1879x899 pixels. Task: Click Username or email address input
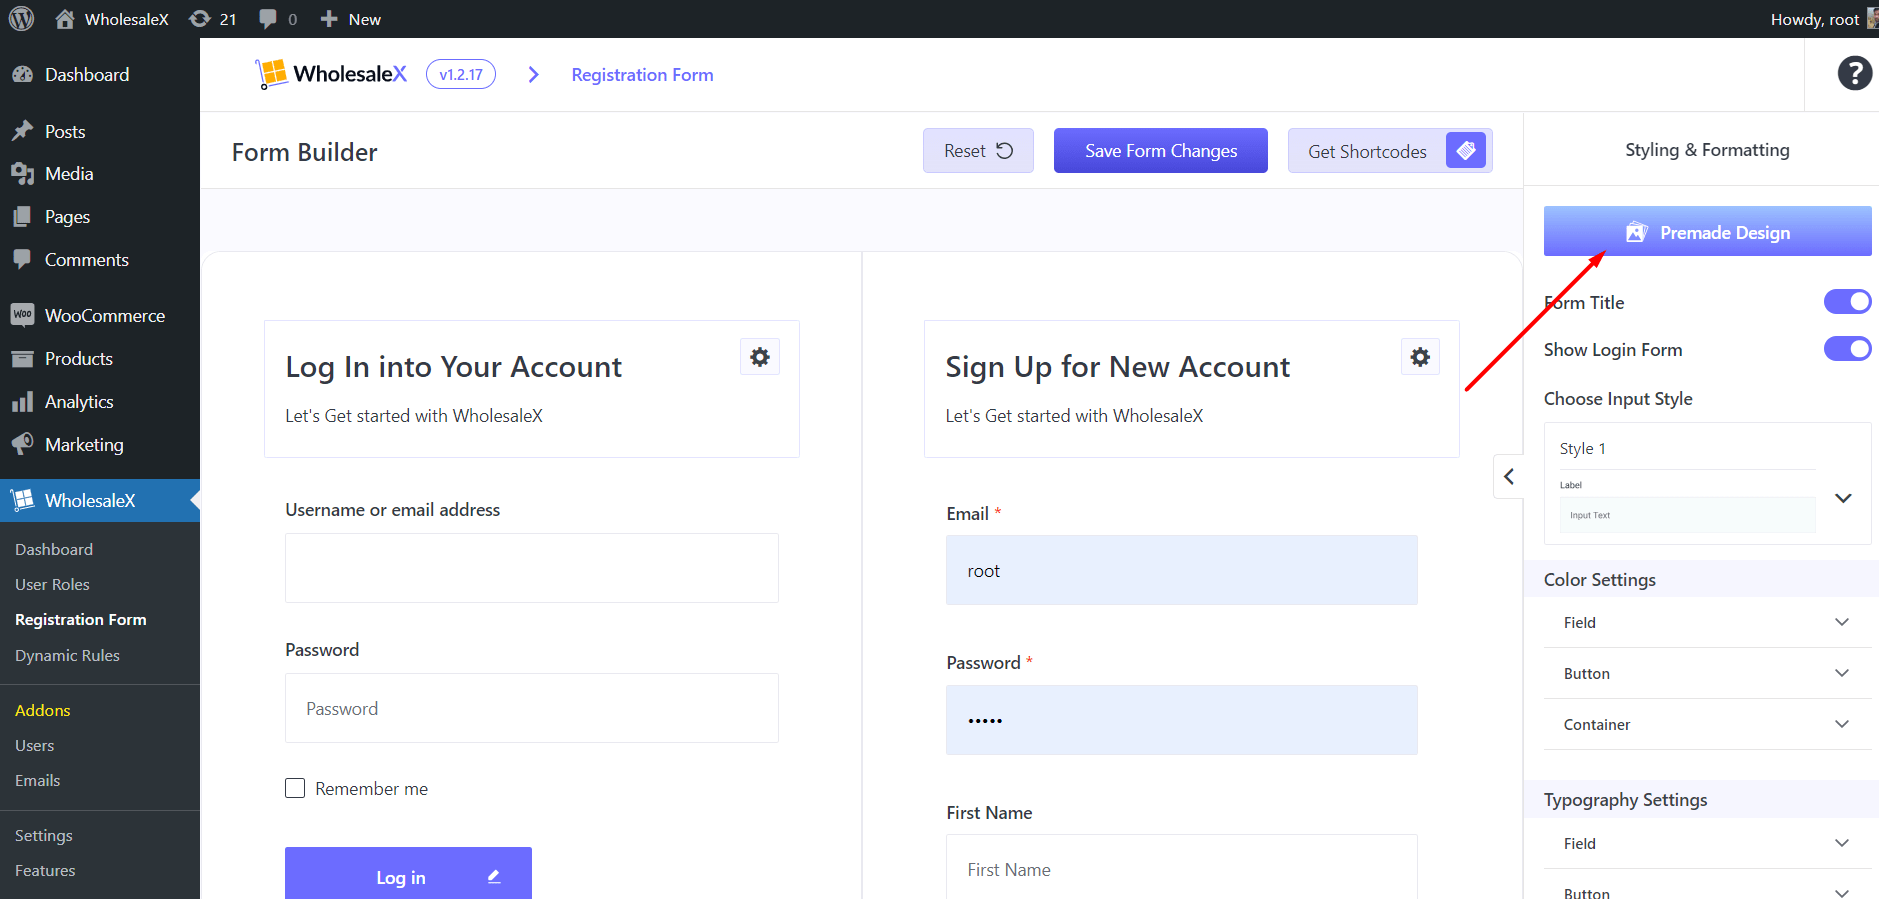[x=531, y=567]
